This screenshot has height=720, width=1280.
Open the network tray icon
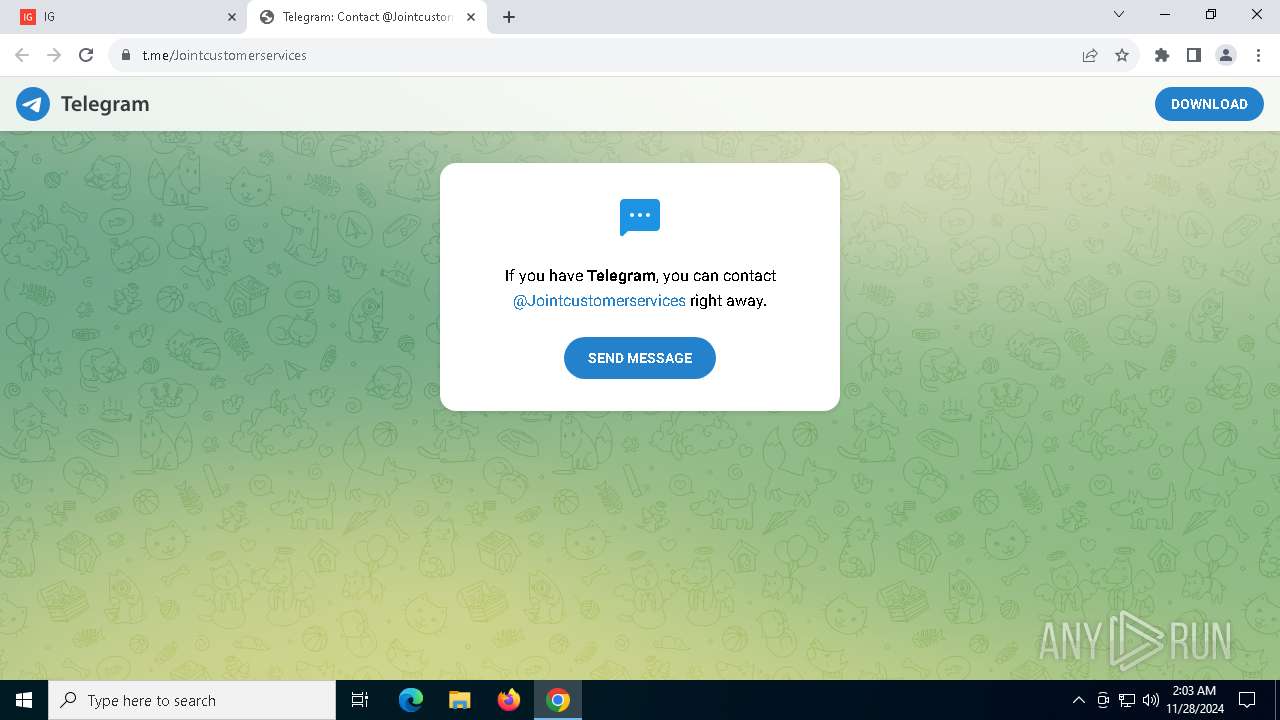pos(1127,700)
